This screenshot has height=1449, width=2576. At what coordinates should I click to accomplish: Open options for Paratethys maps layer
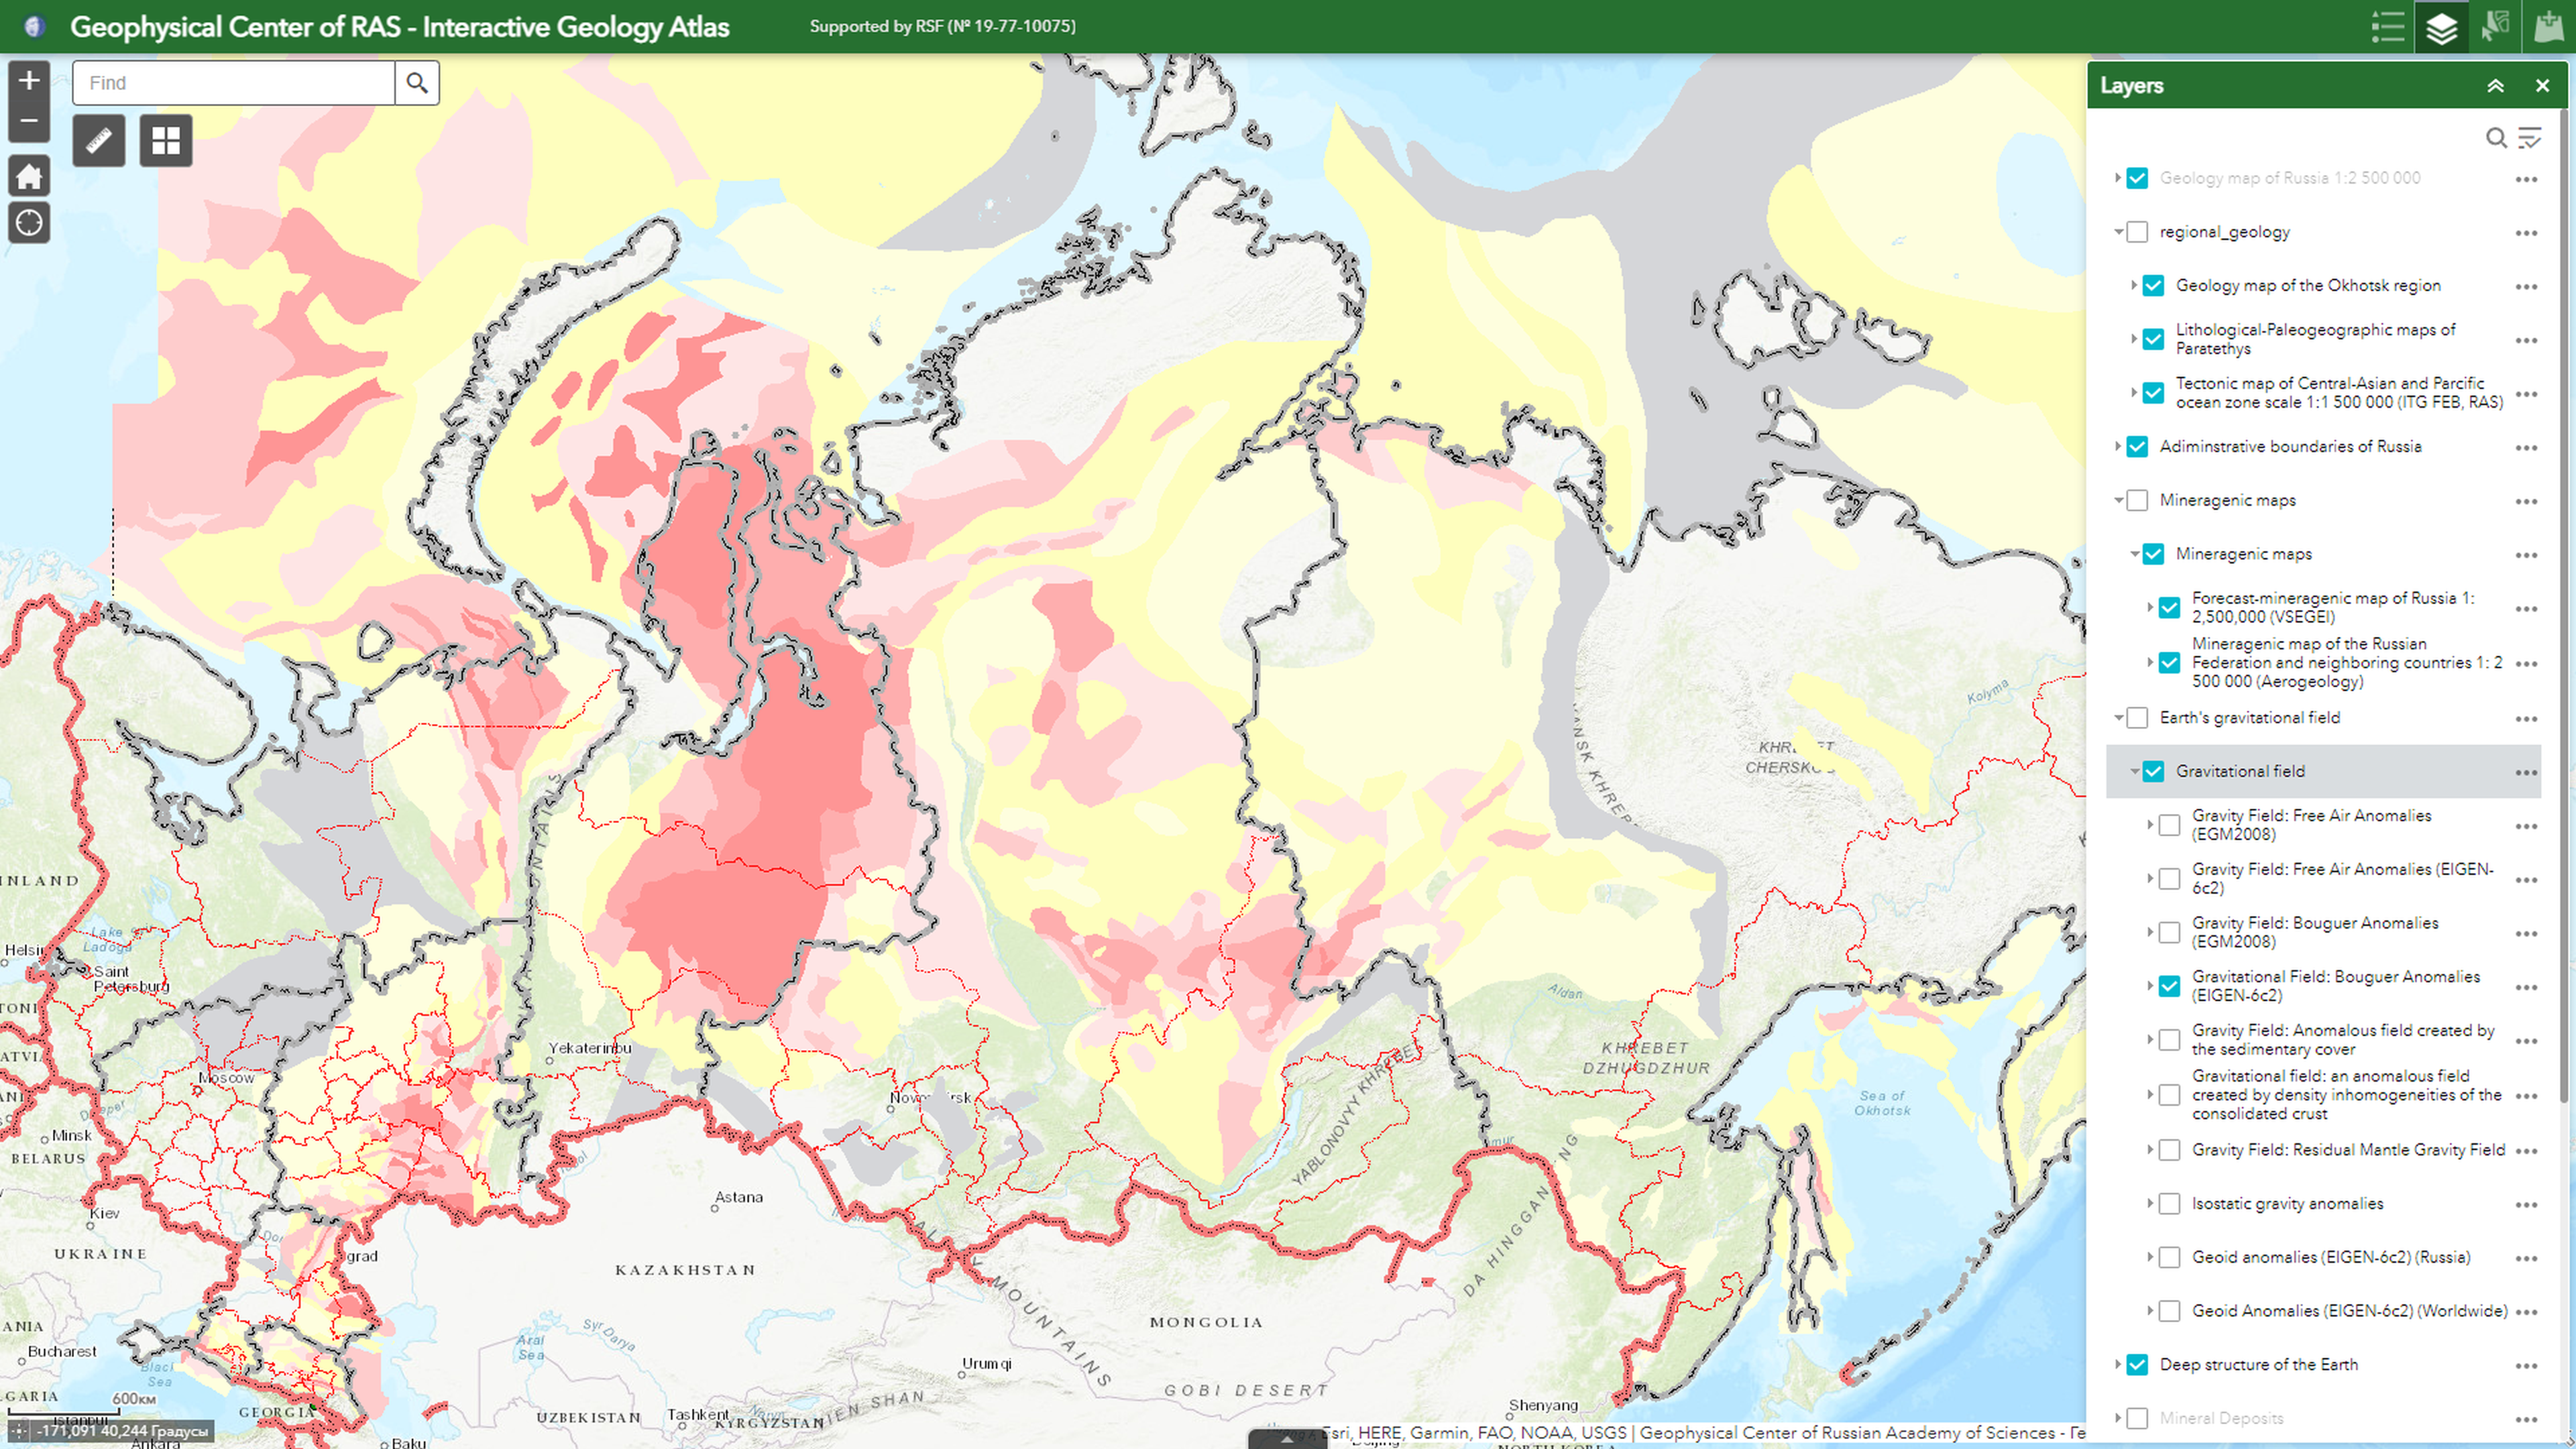point(2526,340)
